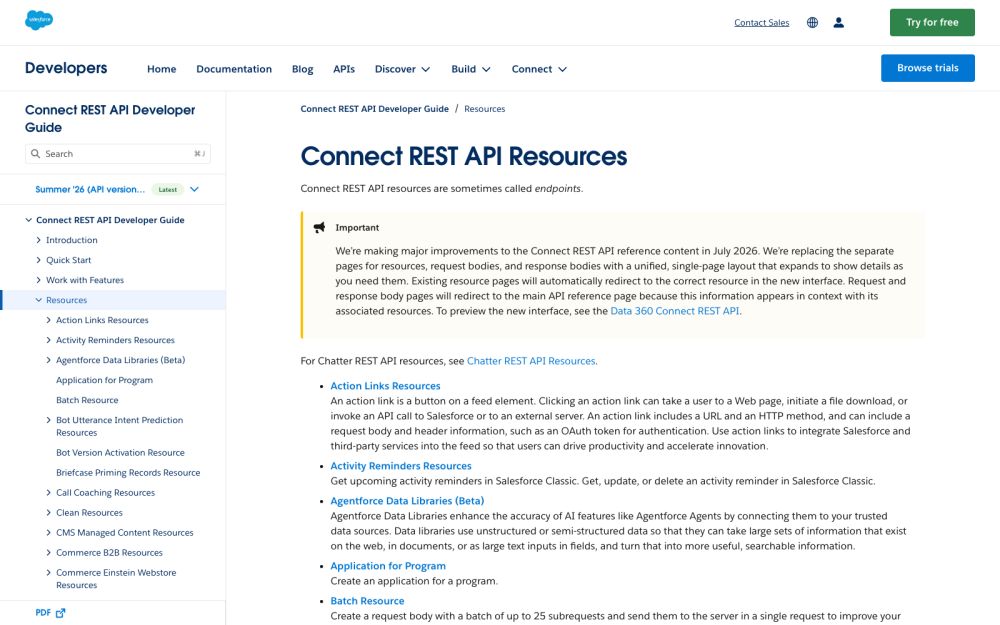Expand Clean Resources in sidebar
This screenshot has height=625, width=1000.
pos(48,513)
